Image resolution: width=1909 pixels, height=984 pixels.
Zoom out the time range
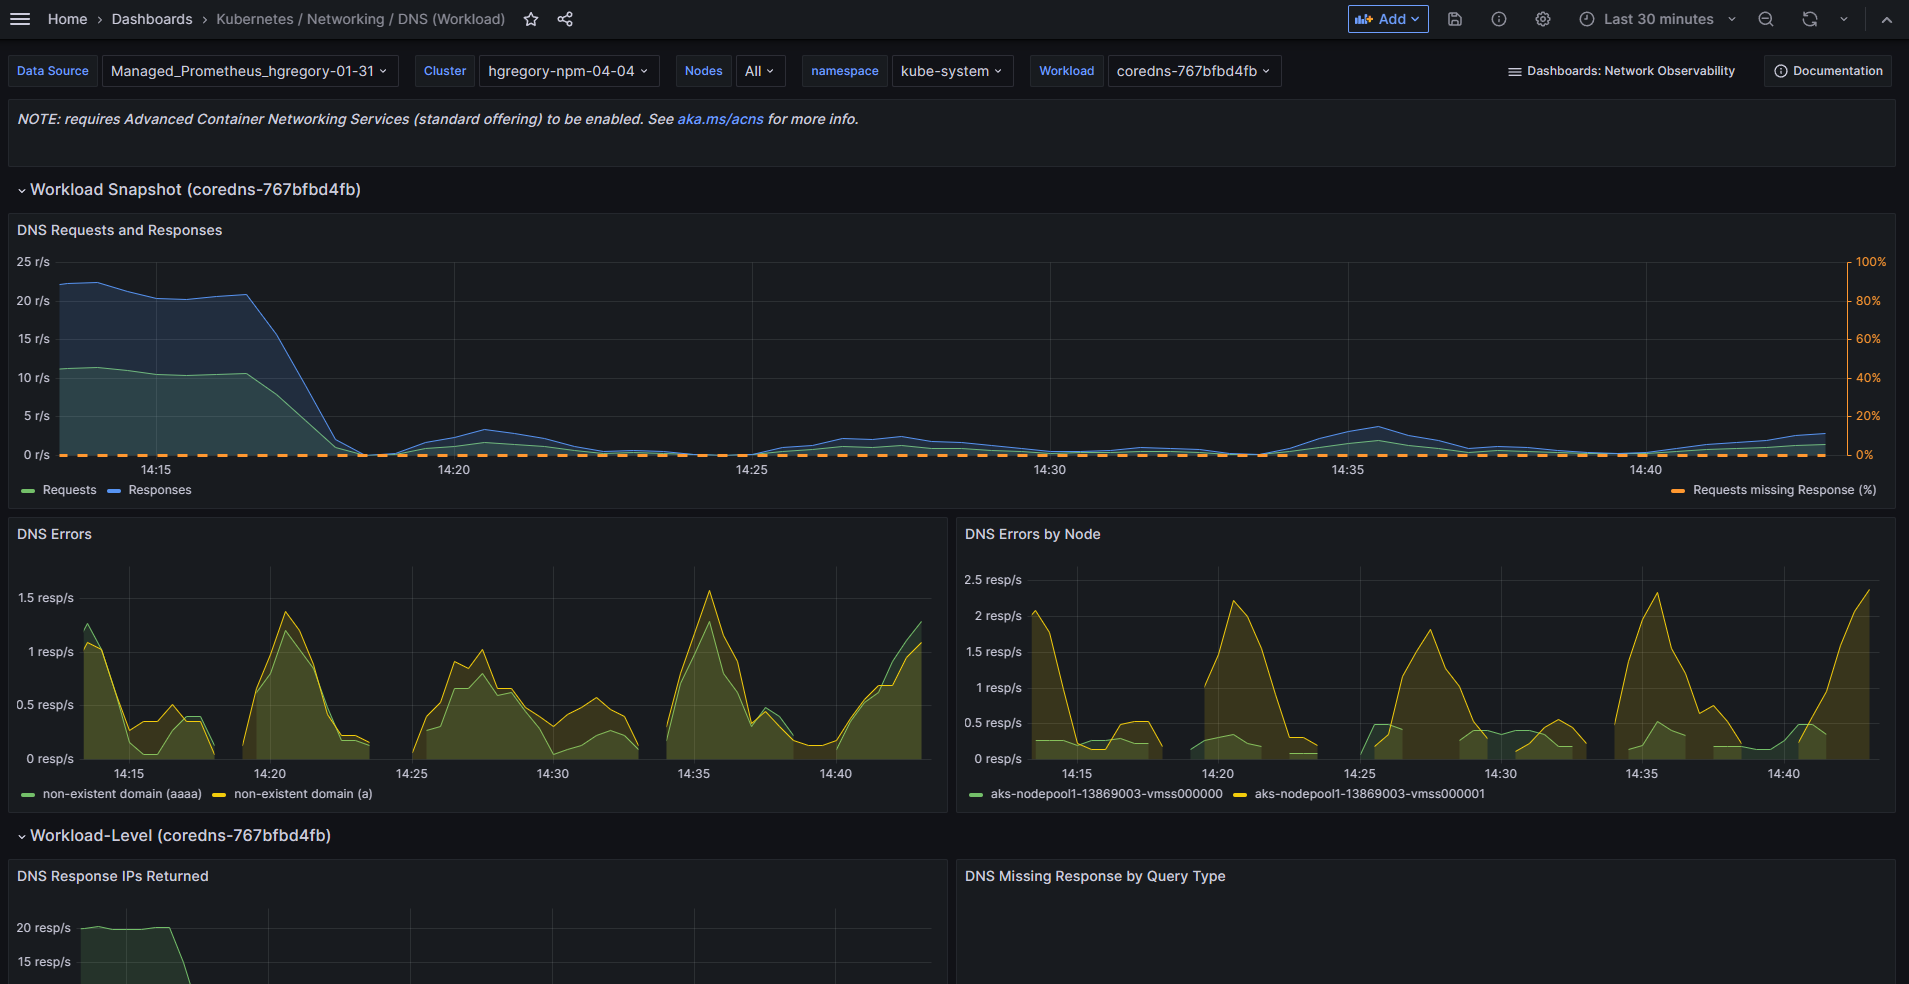click(1766, 19)
